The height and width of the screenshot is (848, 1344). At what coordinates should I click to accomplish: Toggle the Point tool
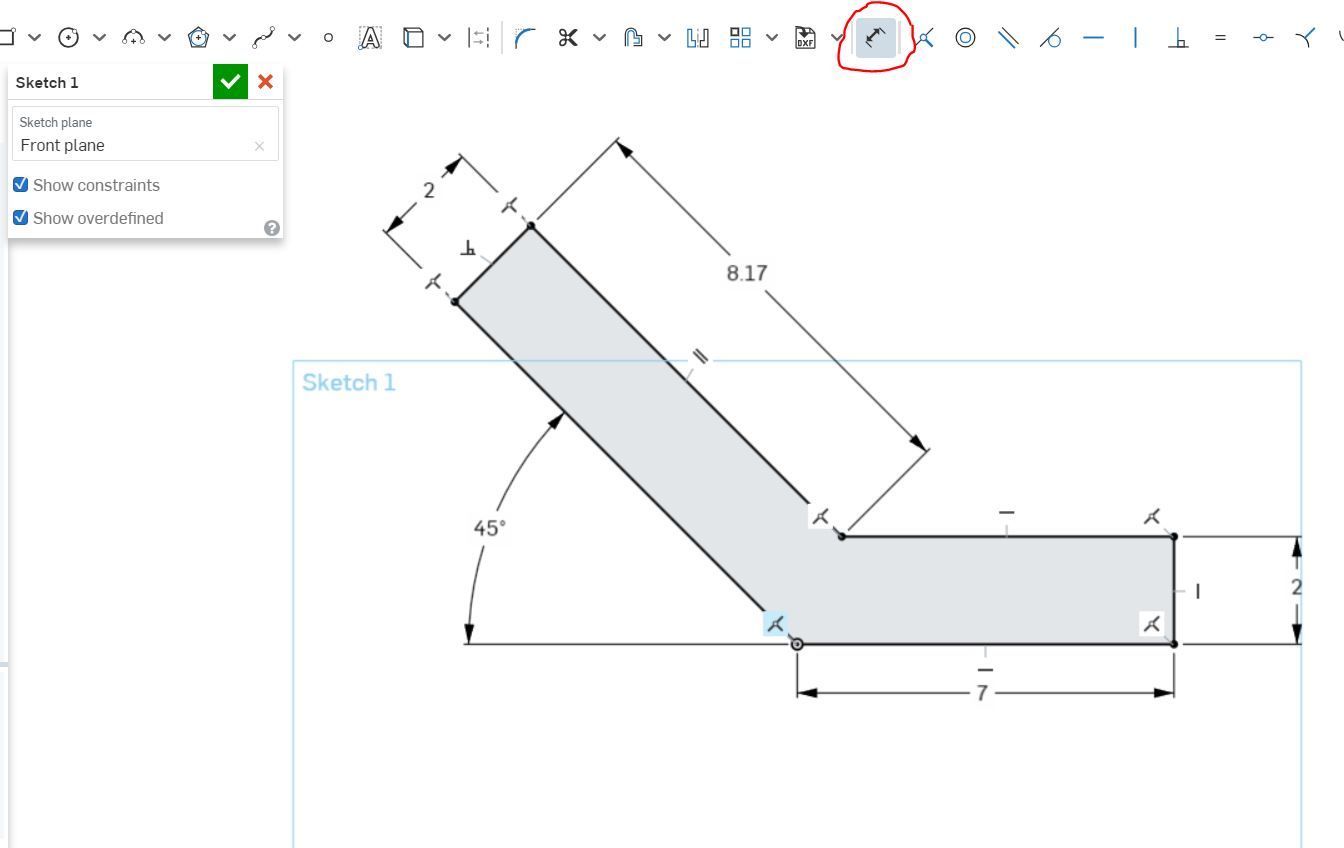coord(327,37)
